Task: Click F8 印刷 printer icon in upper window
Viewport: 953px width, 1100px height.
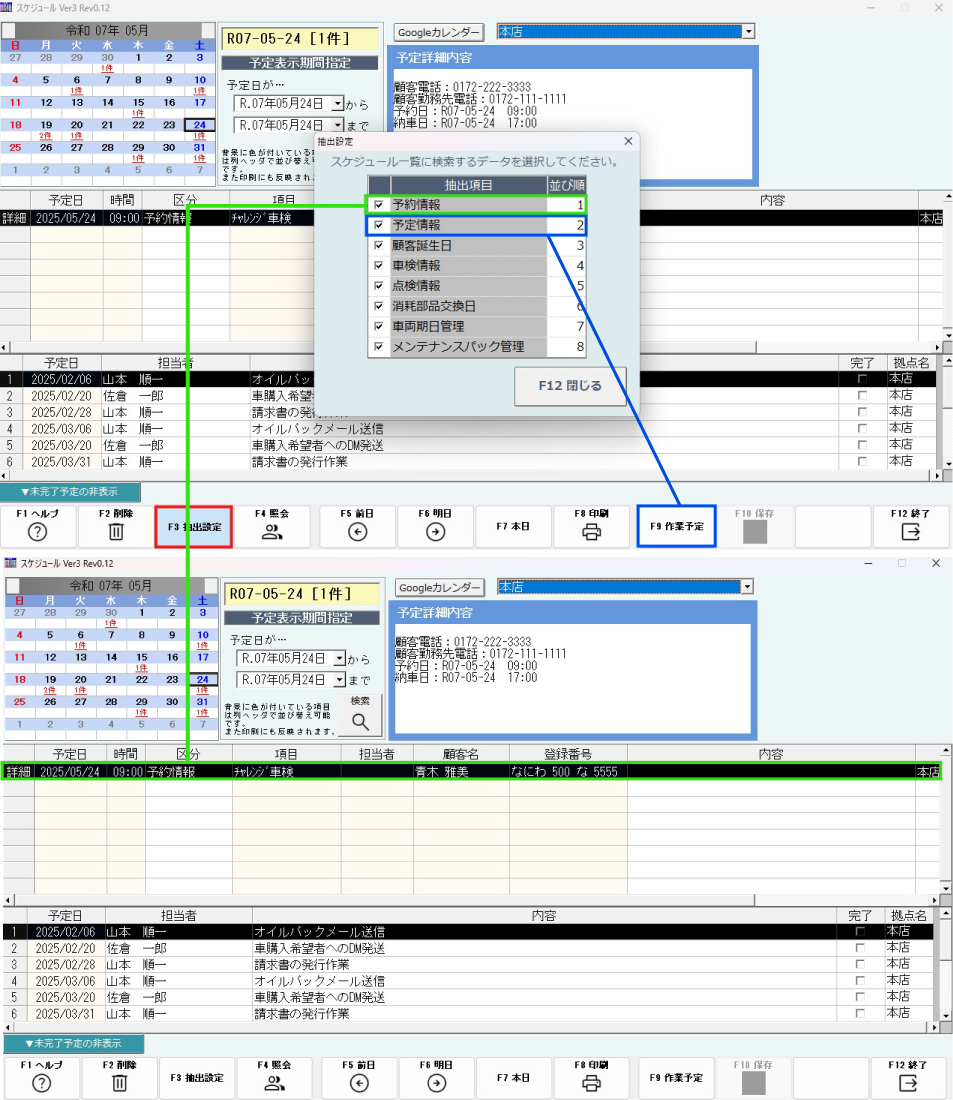Action: pyautogui.click(x=592, y=532)
